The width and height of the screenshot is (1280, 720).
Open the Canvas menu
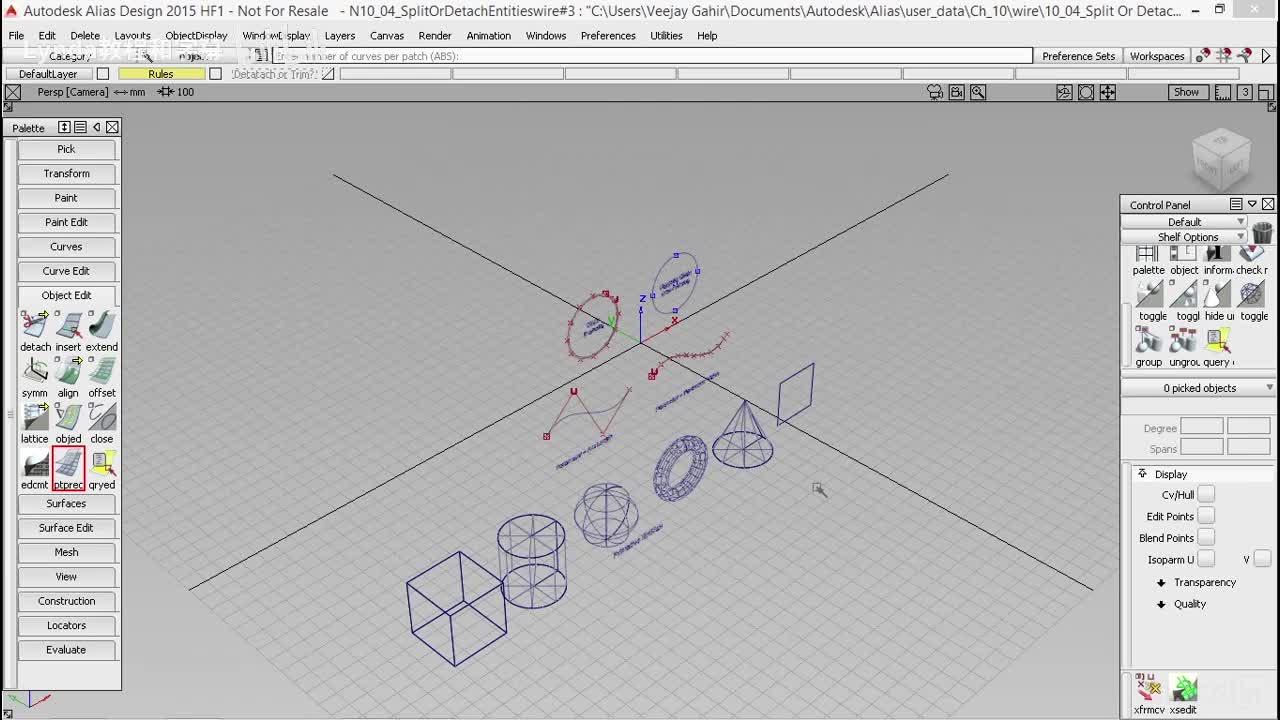coord(387,35)
